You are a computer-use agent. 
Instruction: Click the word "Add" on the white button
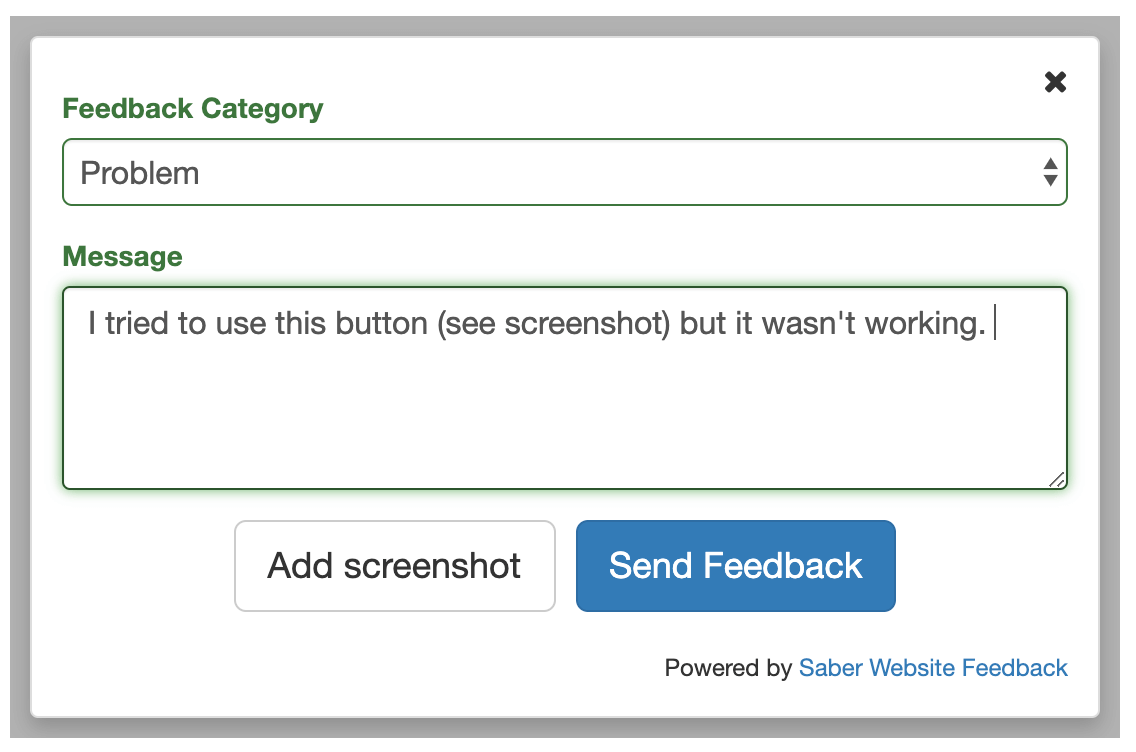pyautogui.click(x=300, y=566)
